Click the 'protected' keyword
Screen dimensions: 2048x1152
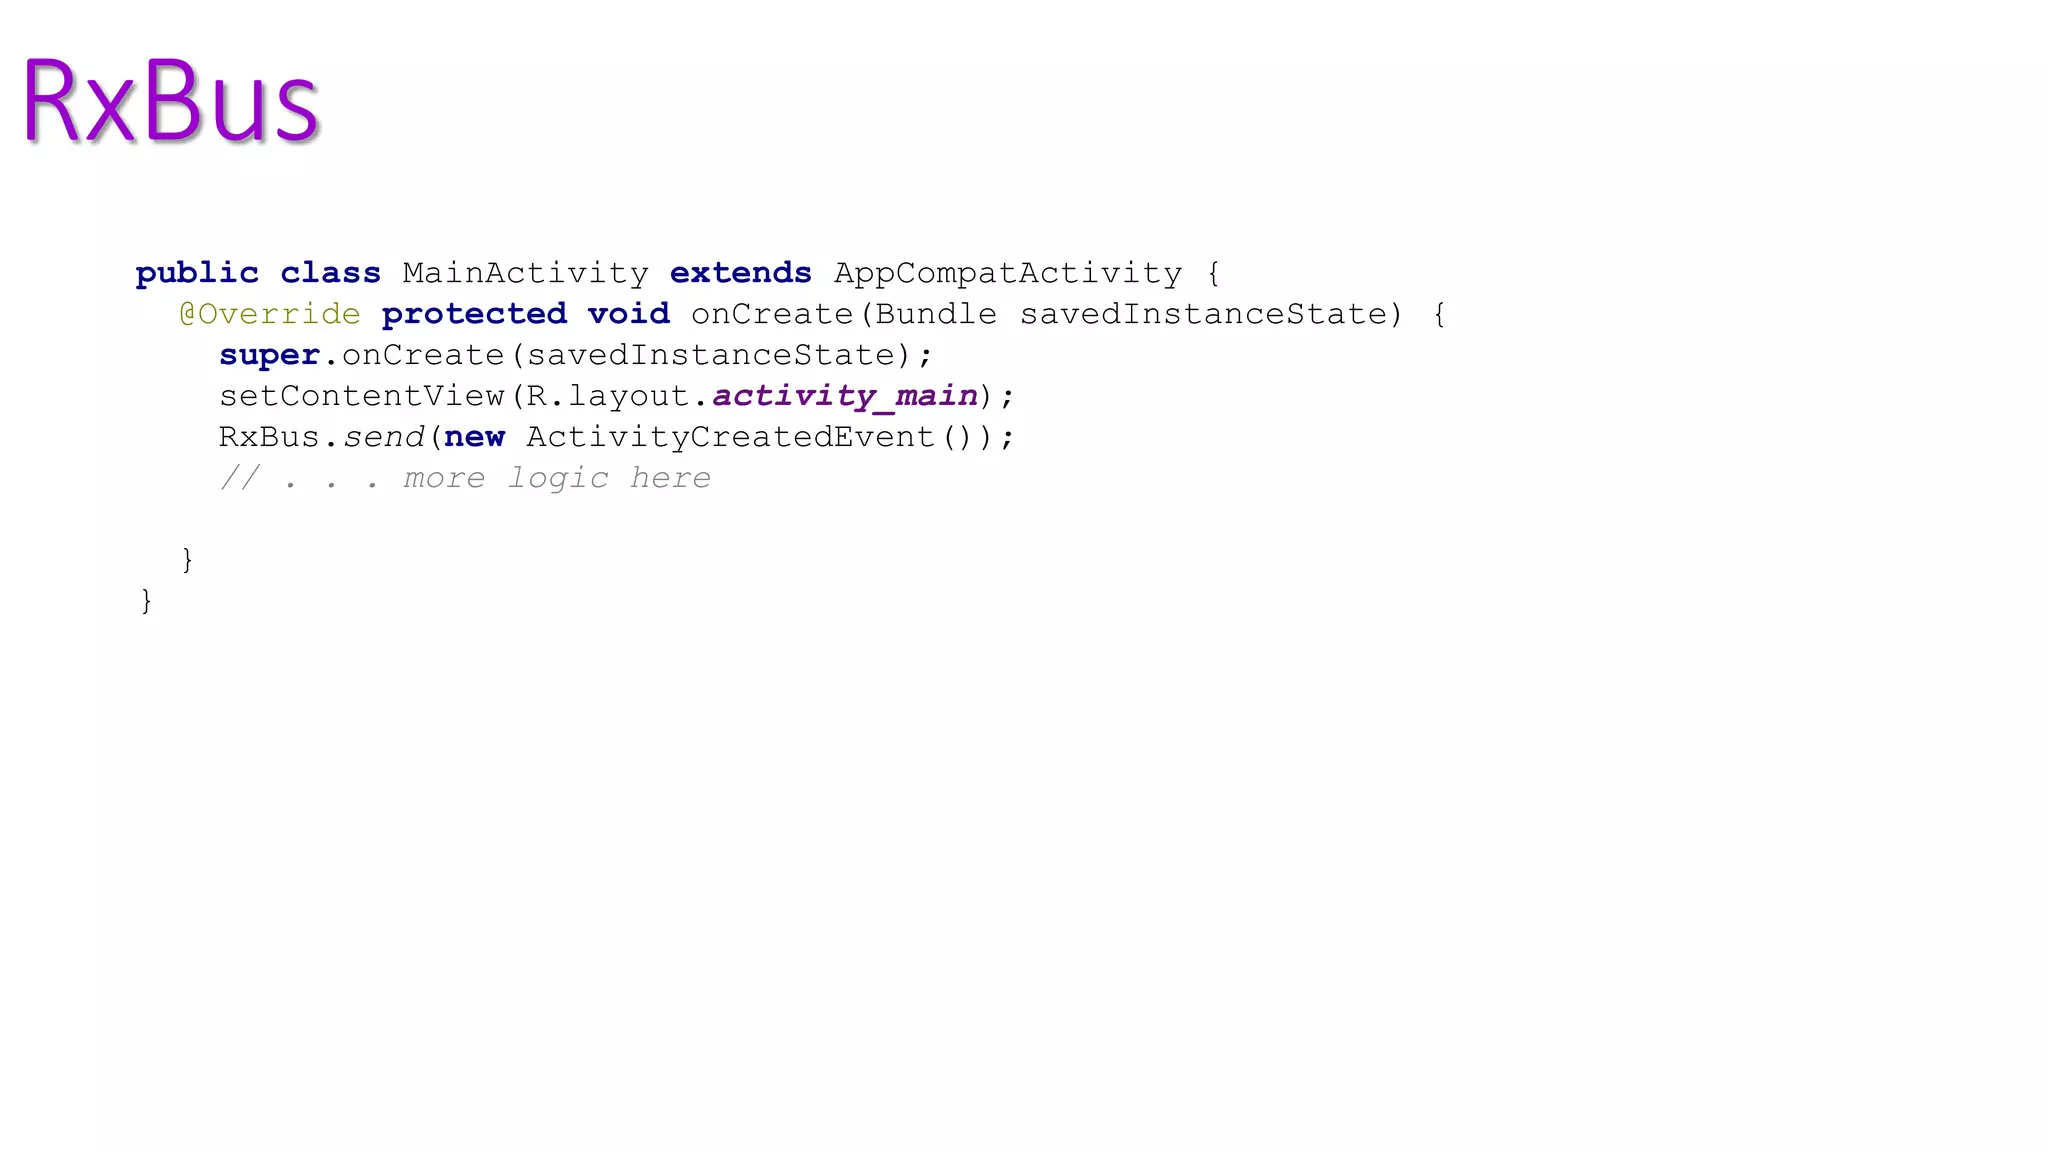point(474,314)
